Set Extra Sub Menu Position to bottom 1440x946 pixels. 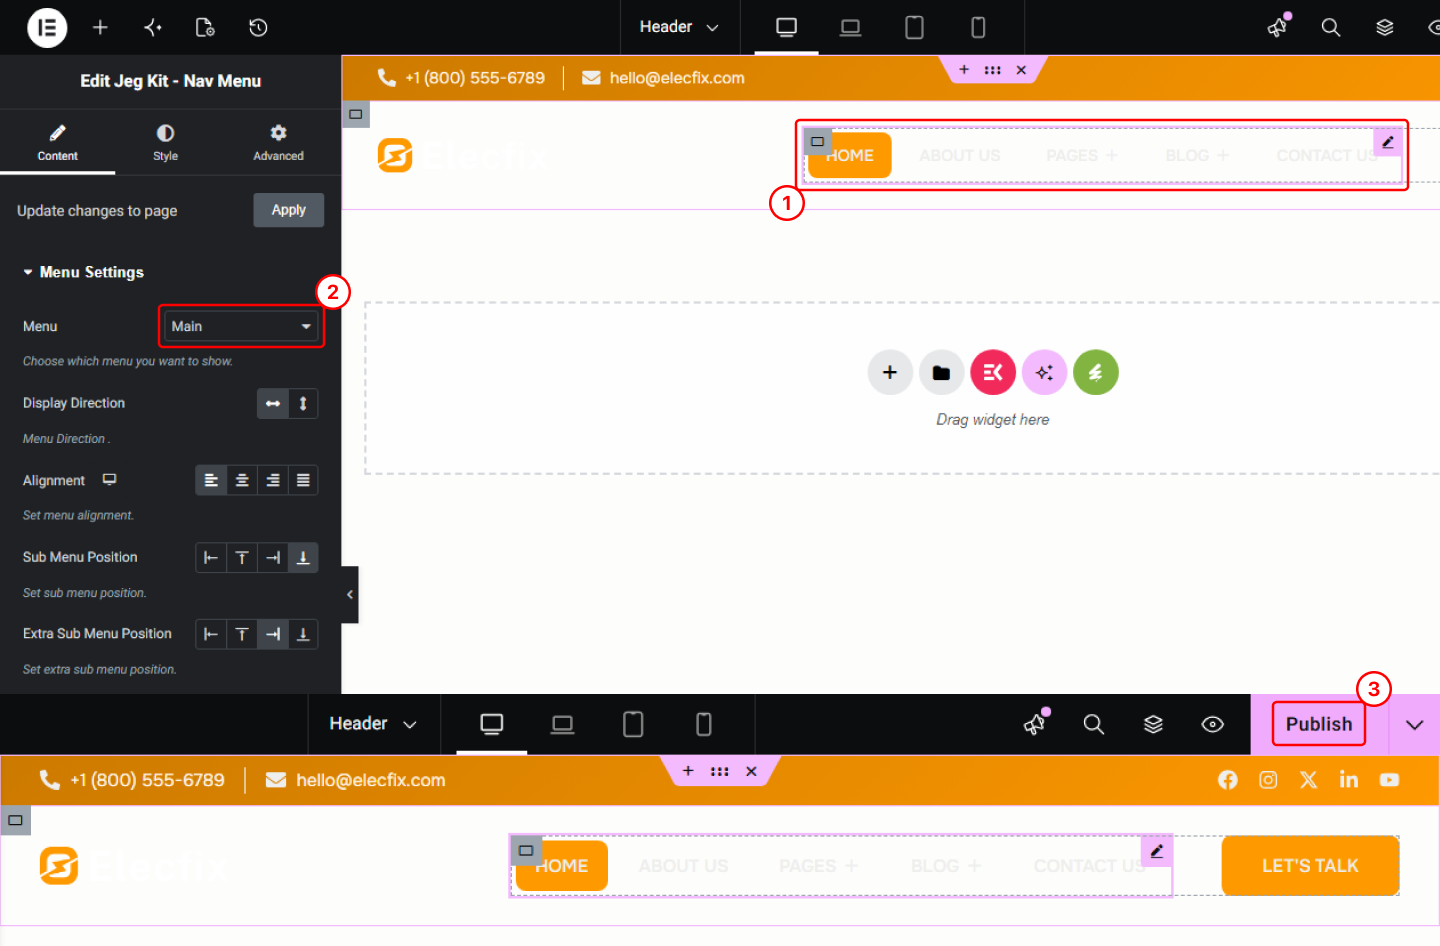click(x=303, y=634)
